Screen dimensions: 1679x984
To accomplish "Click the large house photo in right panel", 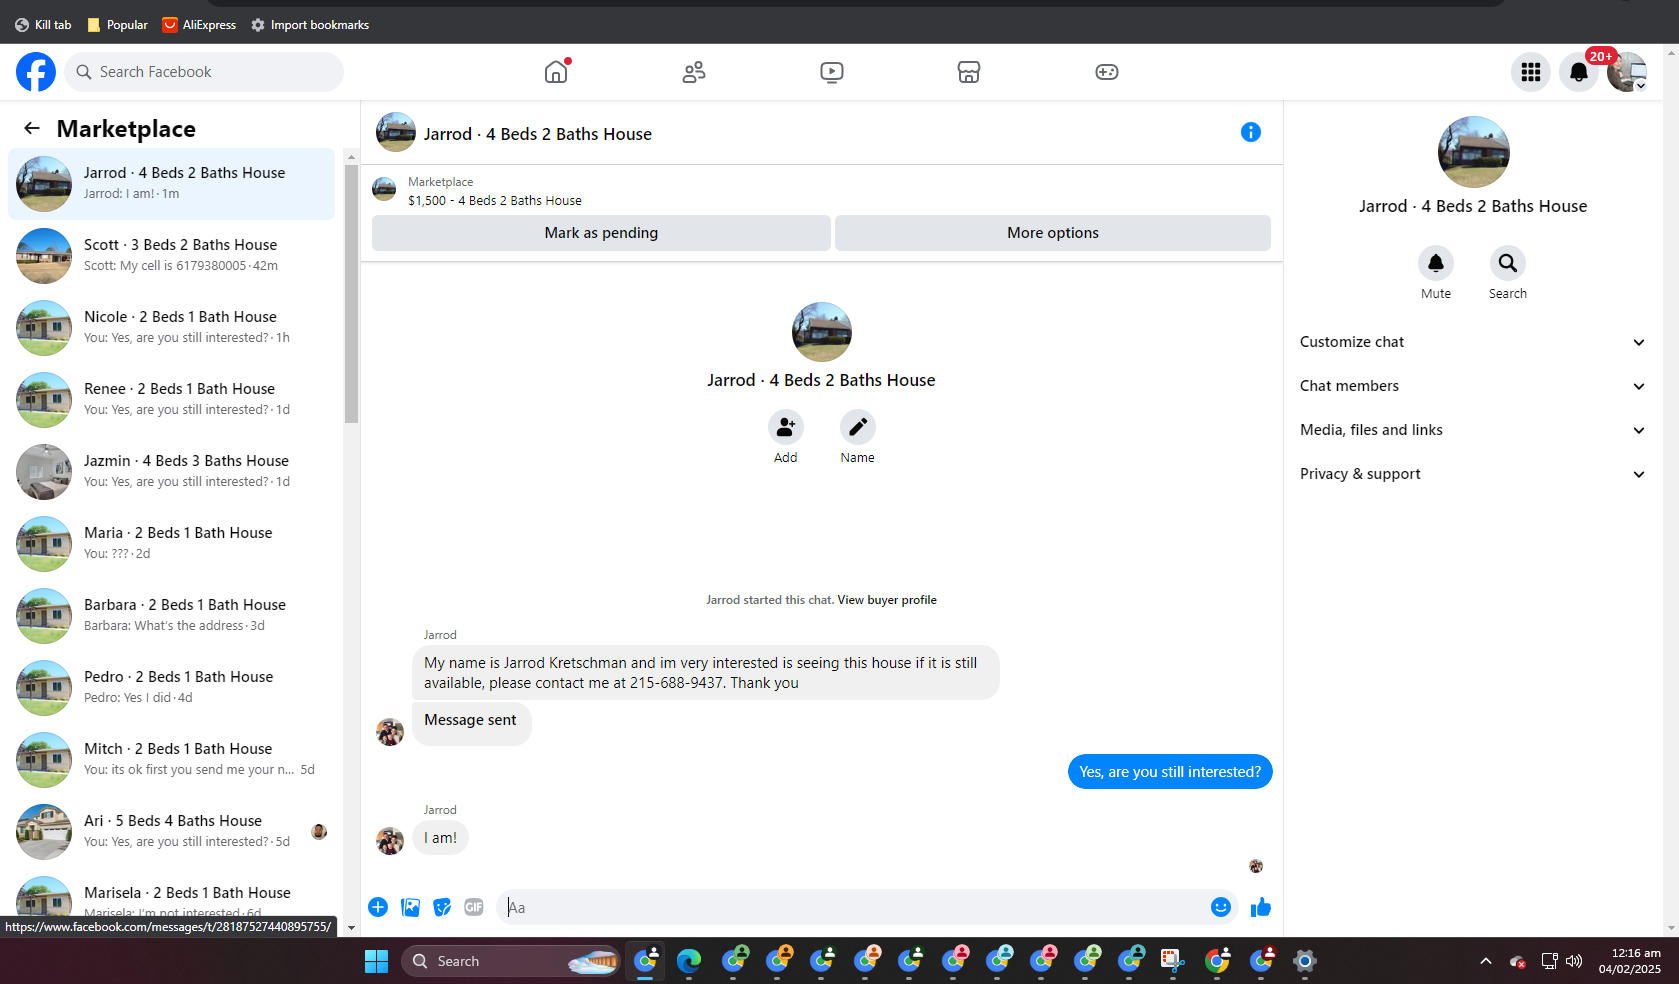I will [x=1474, y=152].
